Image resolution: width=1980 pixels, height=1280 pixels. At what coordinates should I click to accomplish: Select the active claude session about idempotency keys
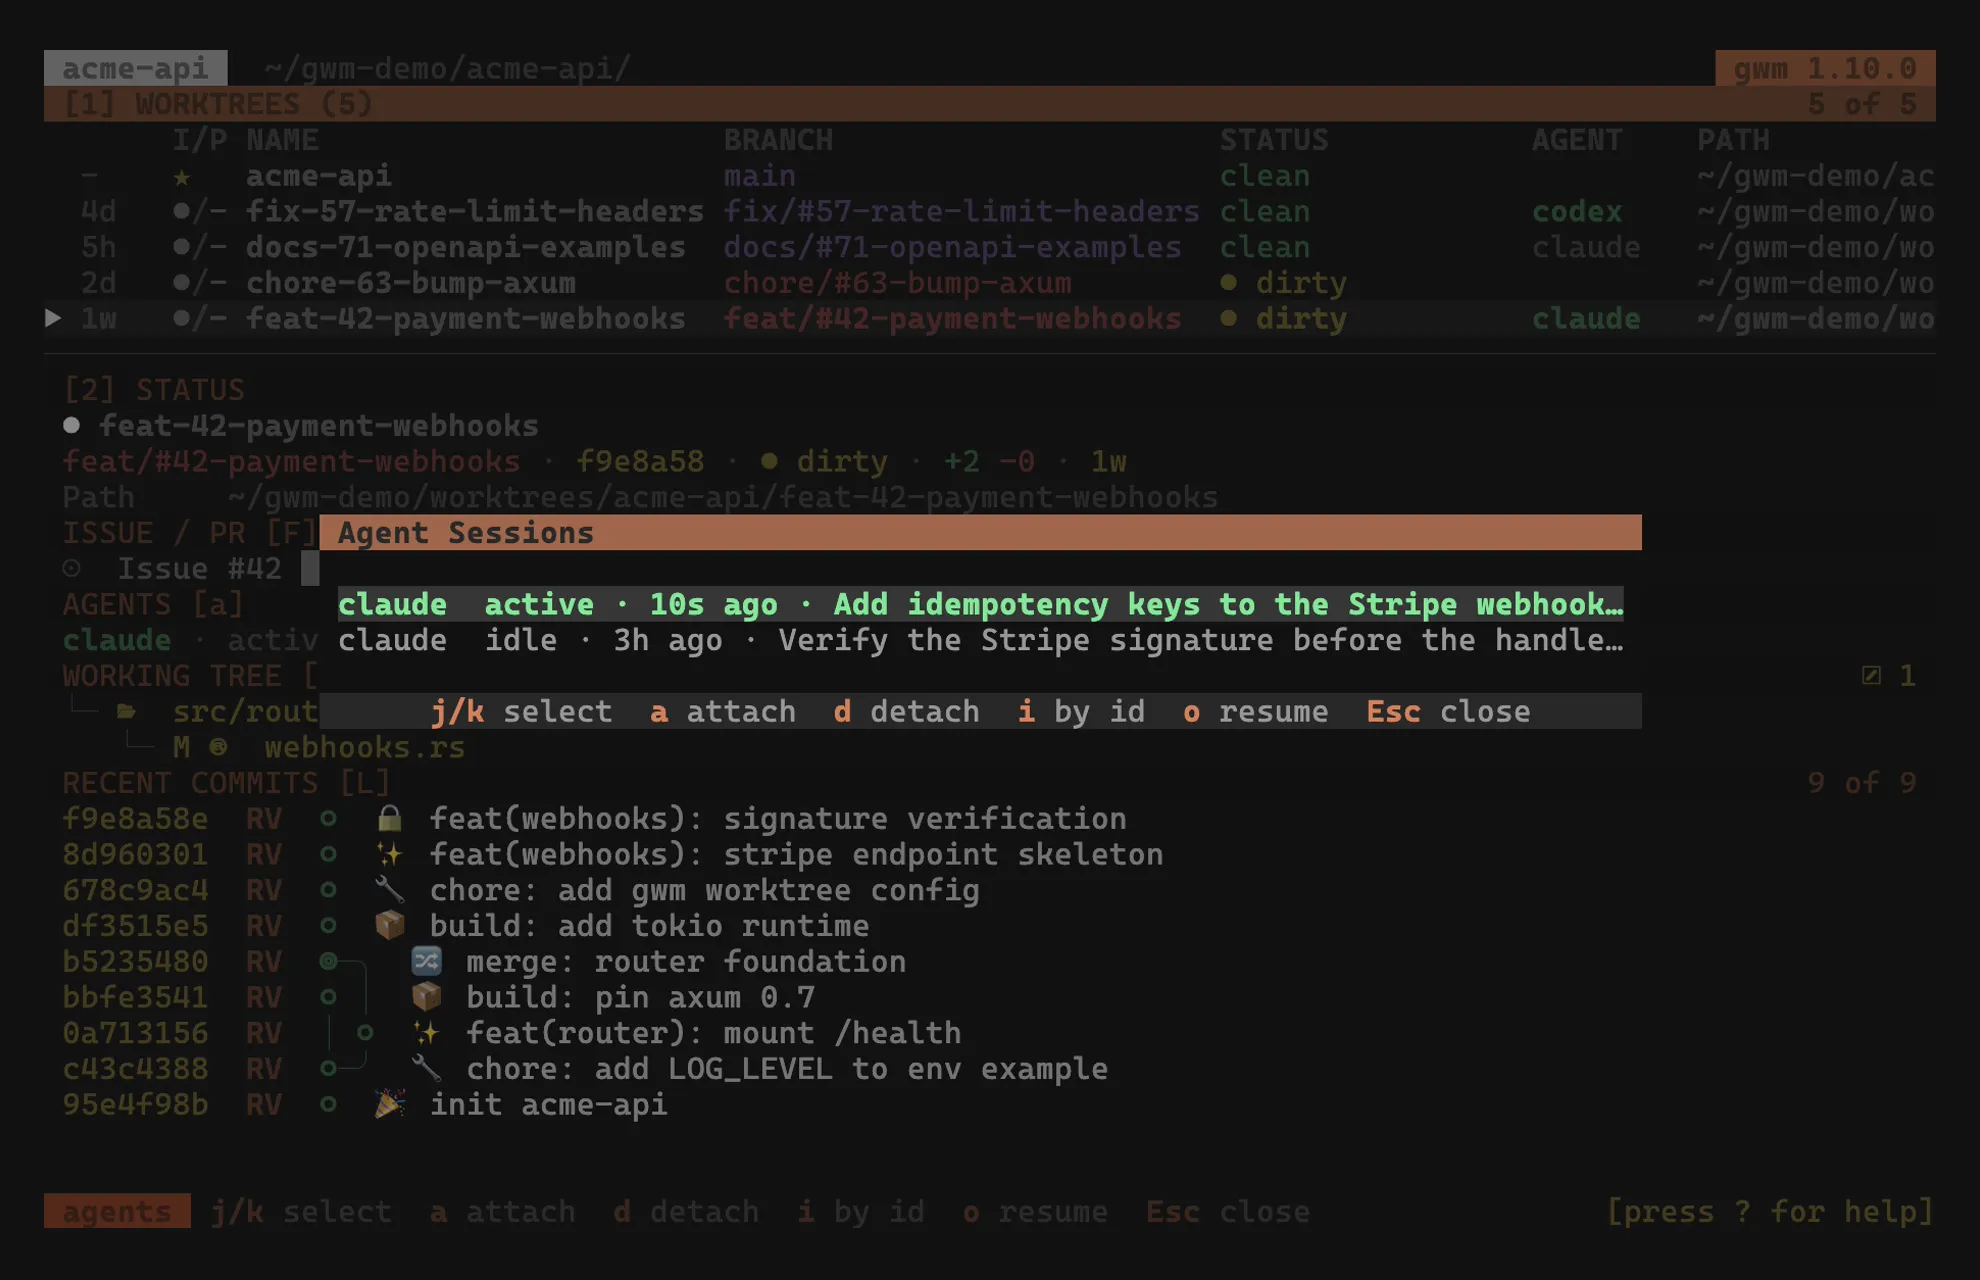point(980,605)
